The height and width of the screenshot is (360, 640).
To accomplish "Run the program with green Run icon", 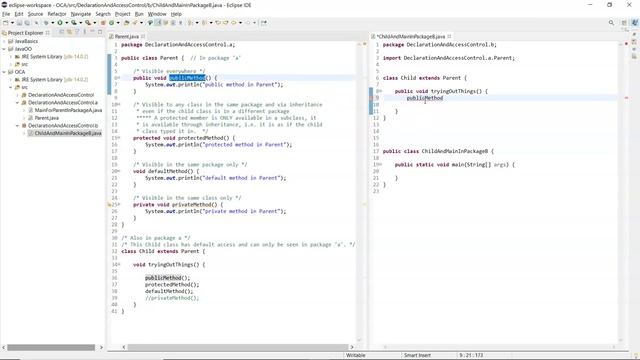I will point(60,23).
